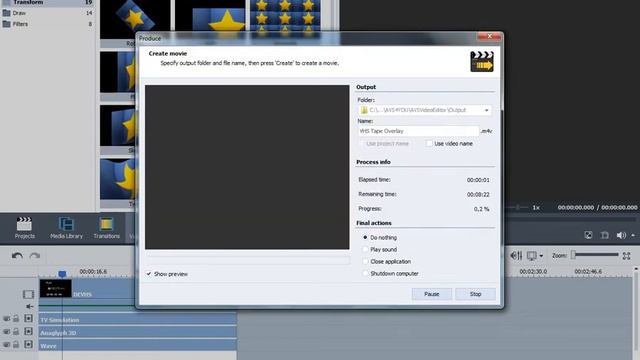Select the large centered star effect thumbnail

(210, 16)
